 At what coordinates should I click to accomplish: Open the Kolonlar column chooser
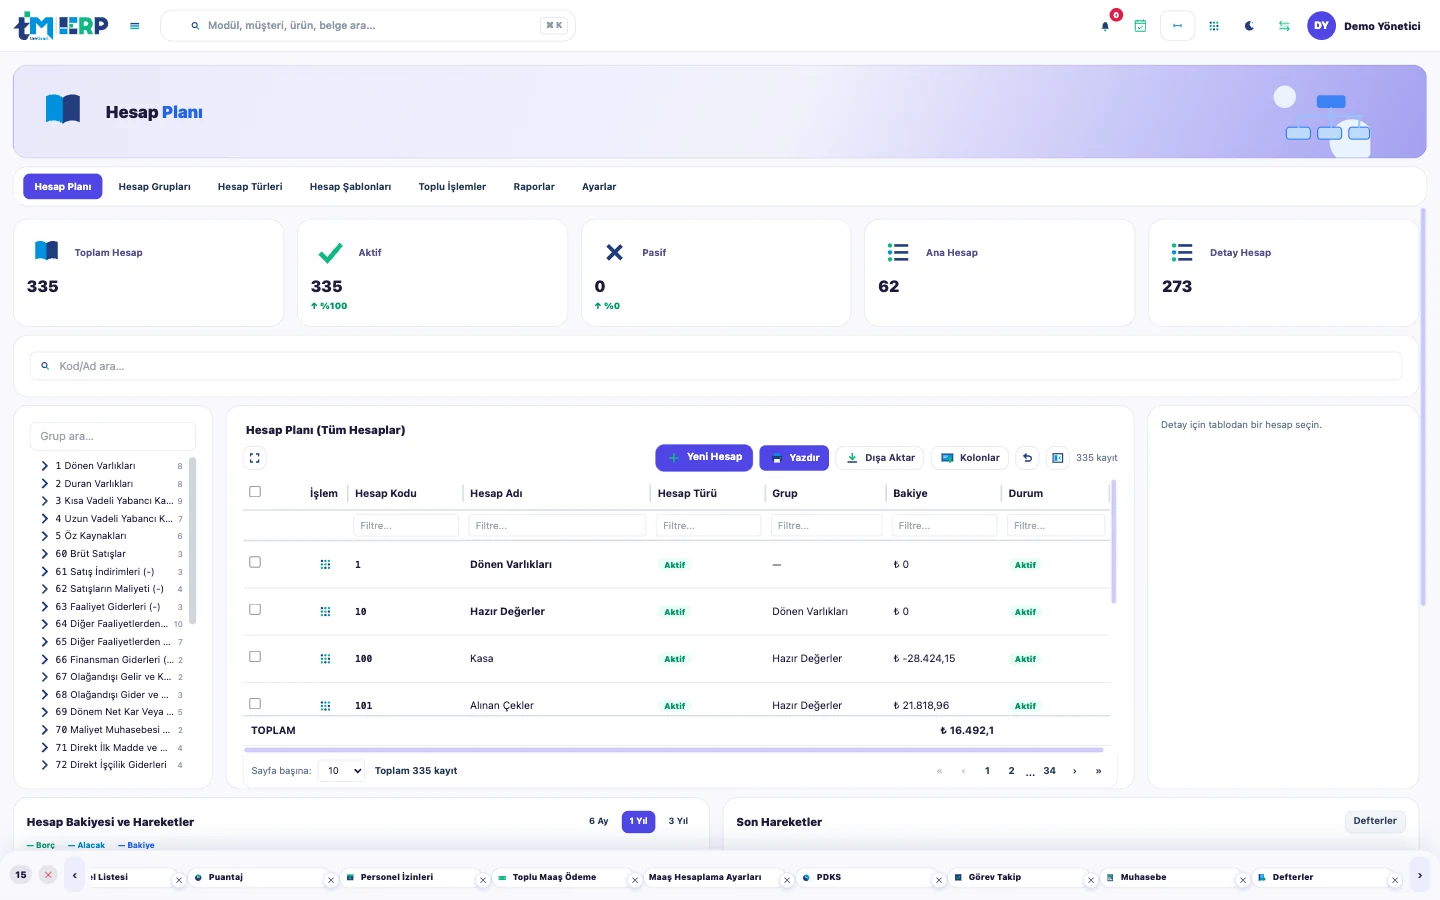pos(970,458)
